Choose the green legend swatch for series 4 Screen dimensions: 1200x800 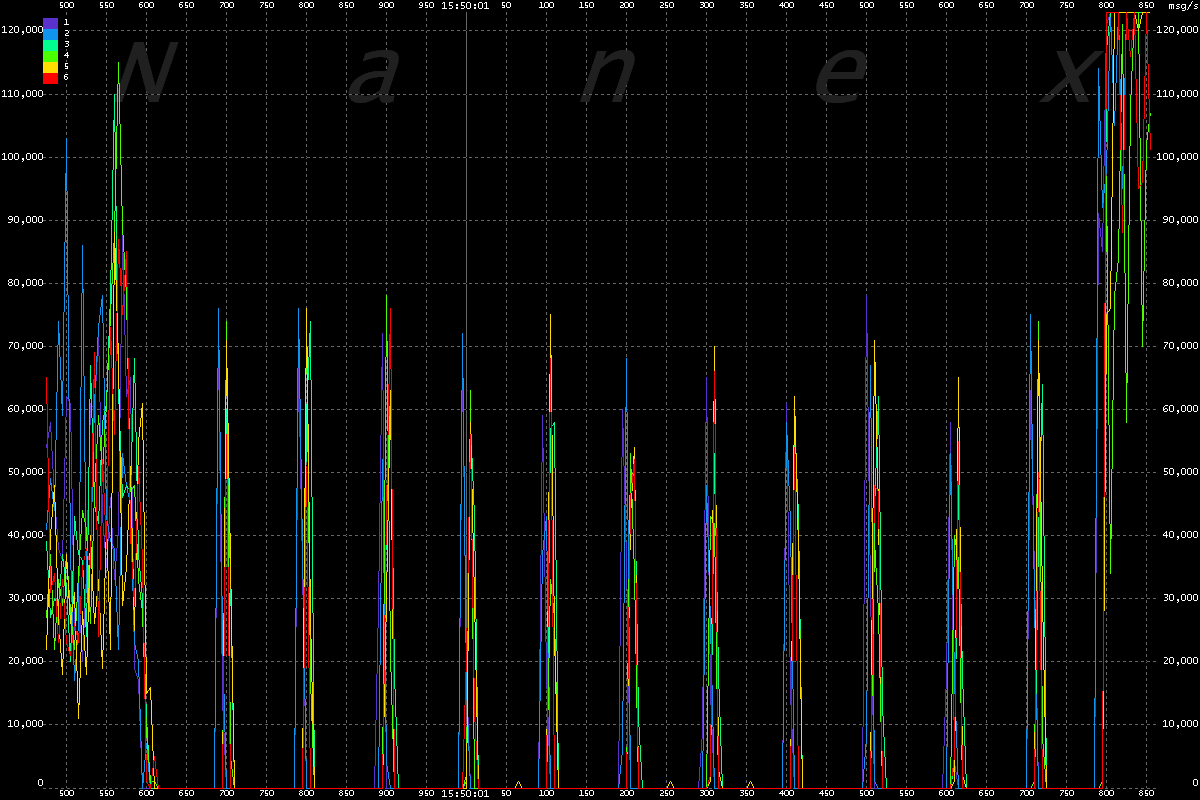click(x=50, y=55)
